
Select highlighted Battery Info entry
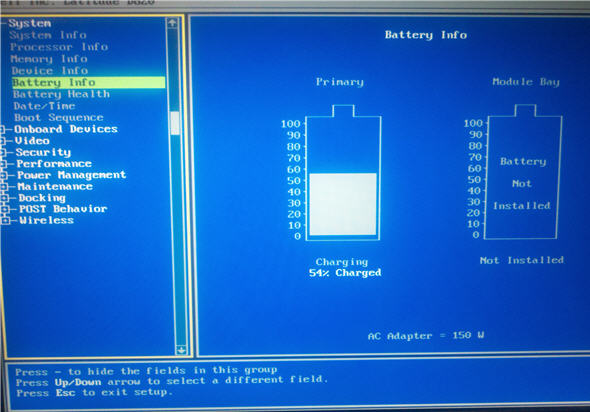88,82
